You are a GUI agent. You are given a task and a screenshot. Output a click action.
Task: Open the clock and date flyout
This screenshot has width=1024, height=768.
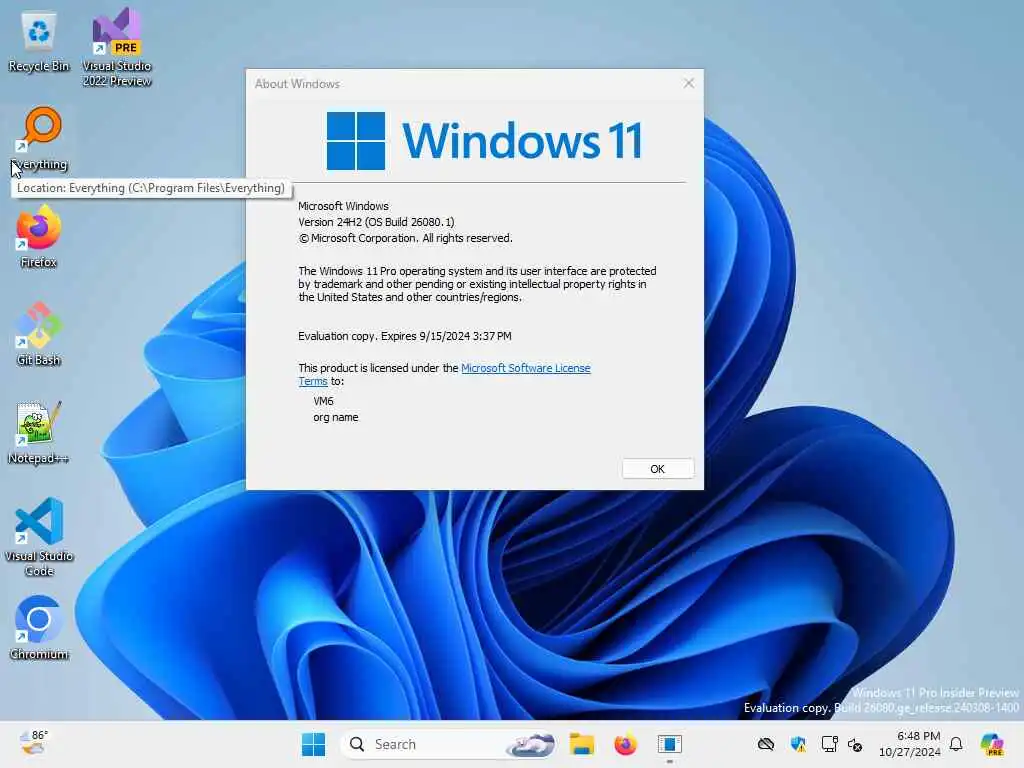[x=910, y=744]
